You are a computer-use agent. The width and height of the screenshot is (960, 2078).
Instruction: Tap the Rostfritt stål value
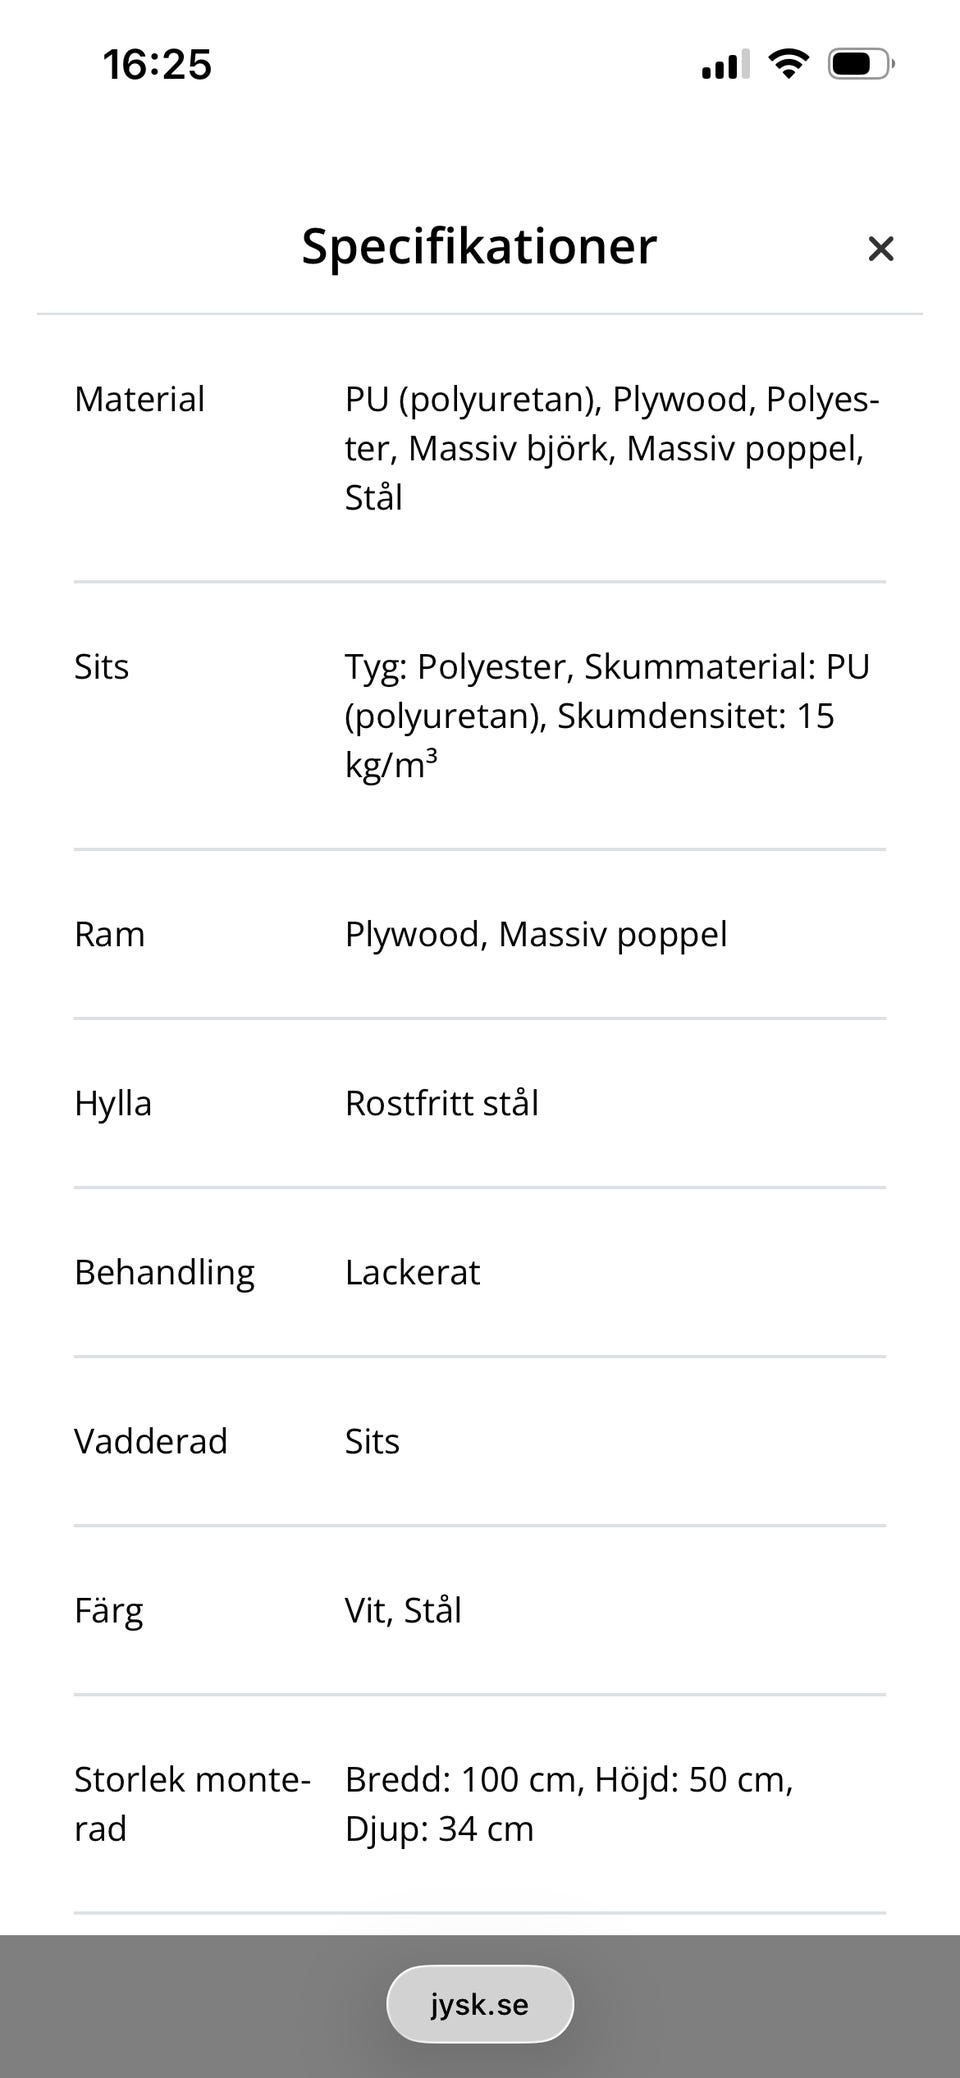pyautogui.click(x=441, y=1103)
